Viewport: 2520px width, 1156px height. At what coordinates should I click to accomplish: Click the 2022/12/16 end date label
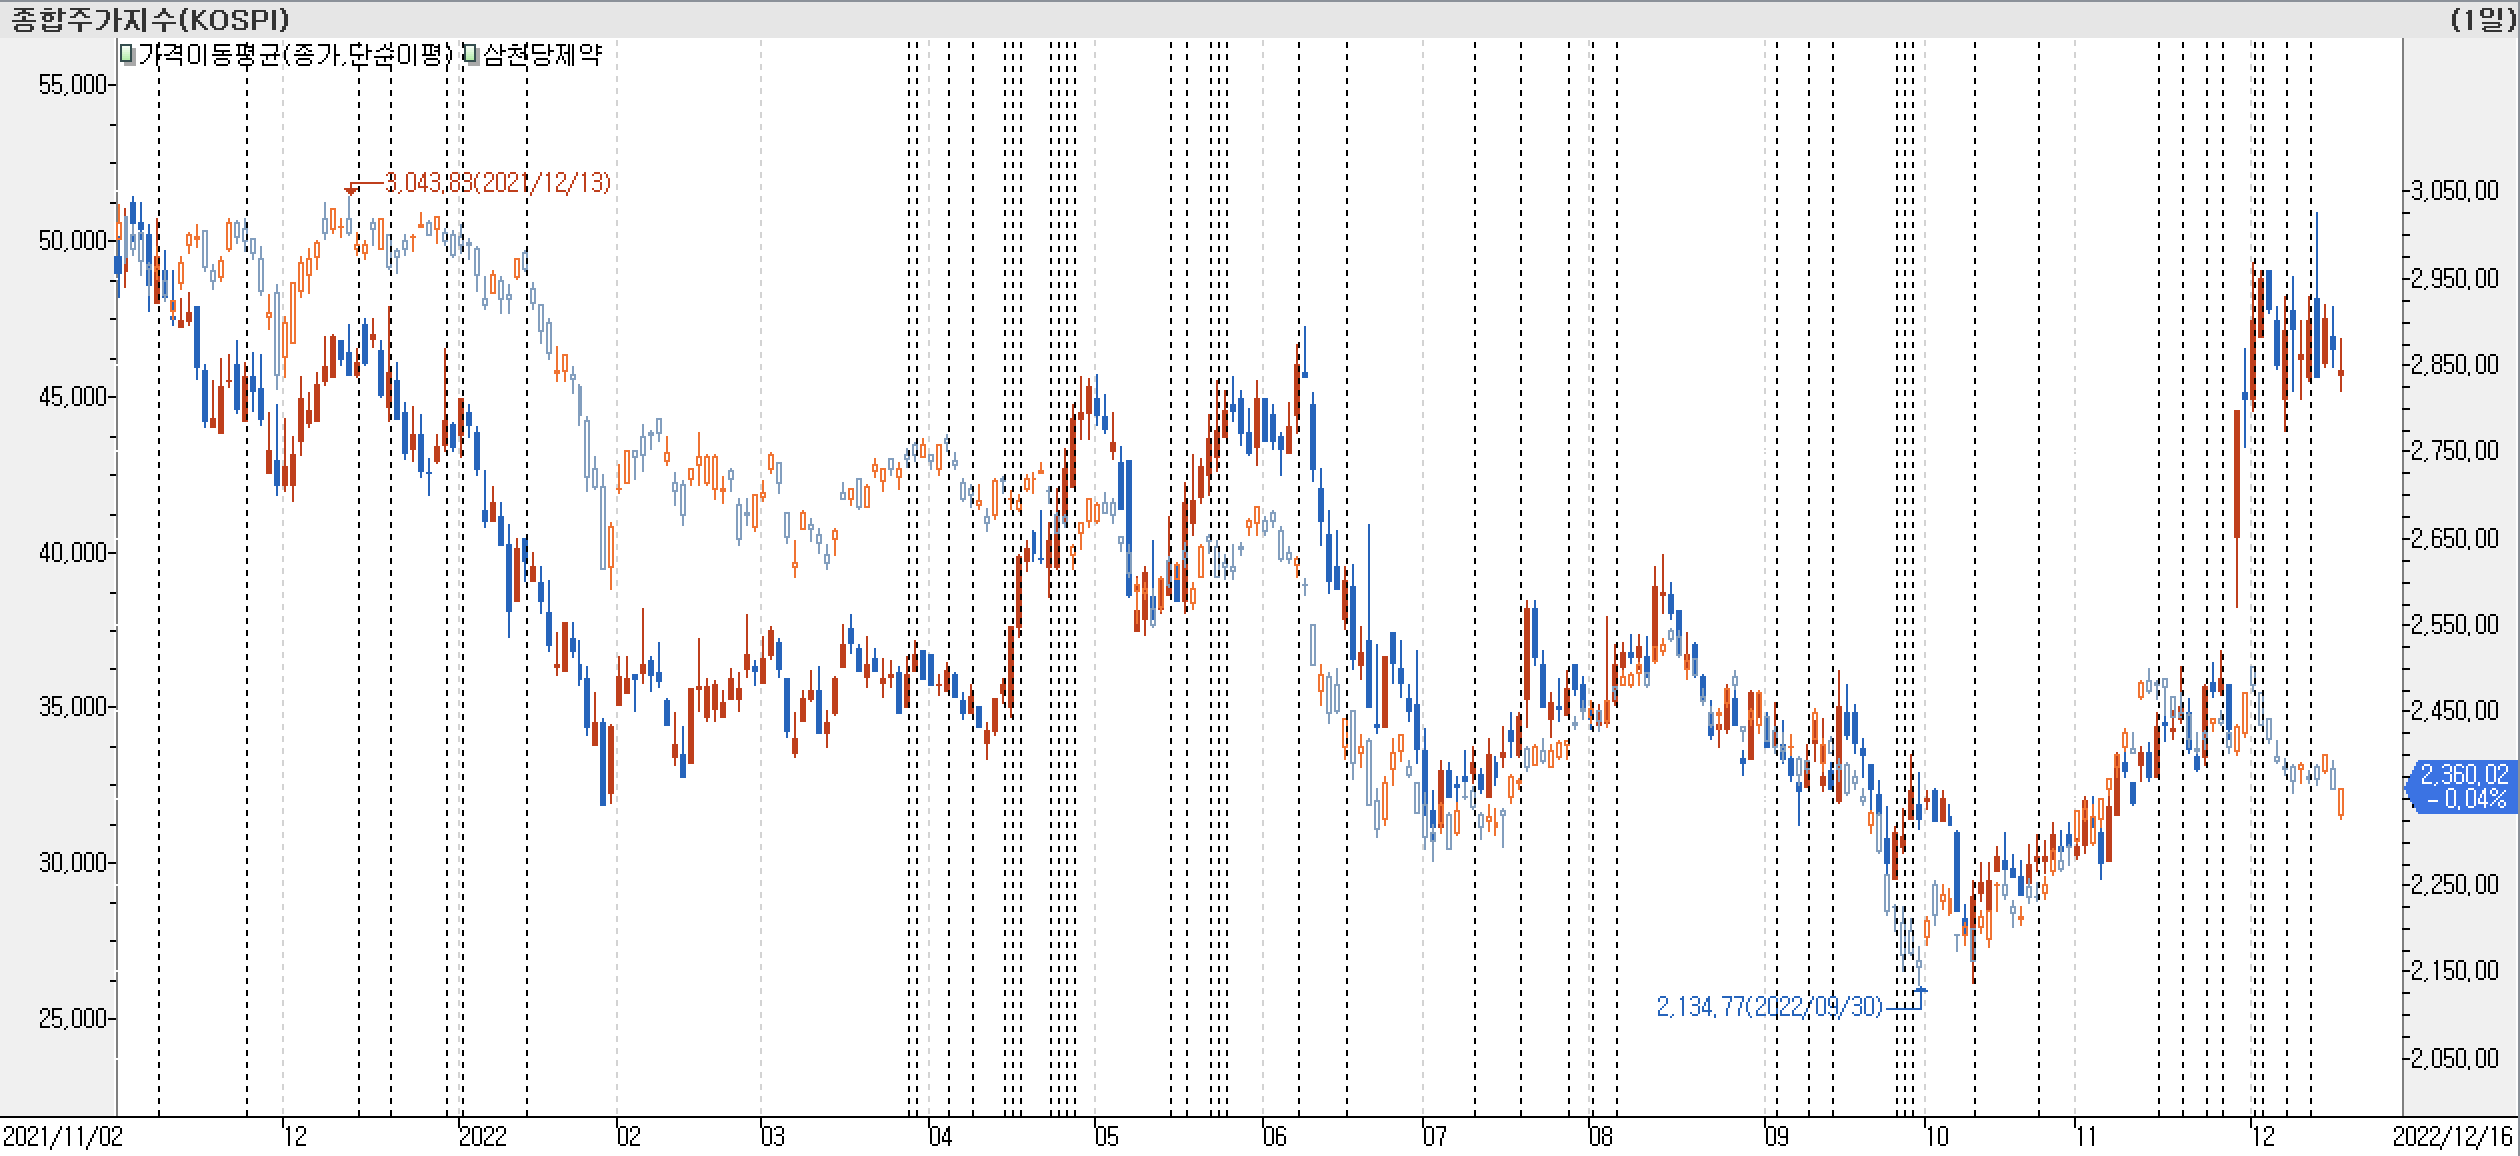pos(2453,1137)
